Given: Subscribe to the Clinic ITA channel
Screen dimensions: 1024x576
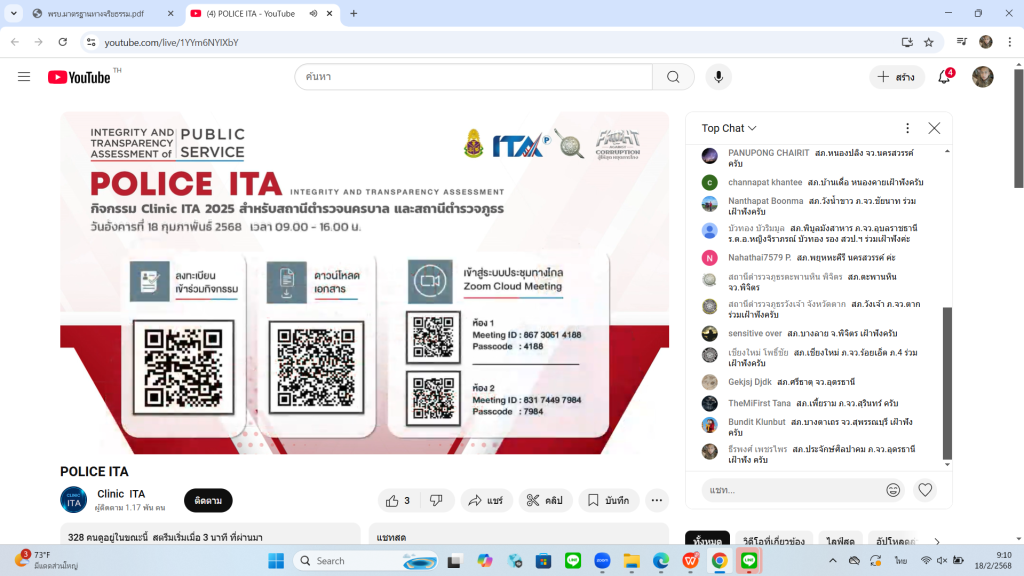Looking at the screenshot, I should click(208, 500).
